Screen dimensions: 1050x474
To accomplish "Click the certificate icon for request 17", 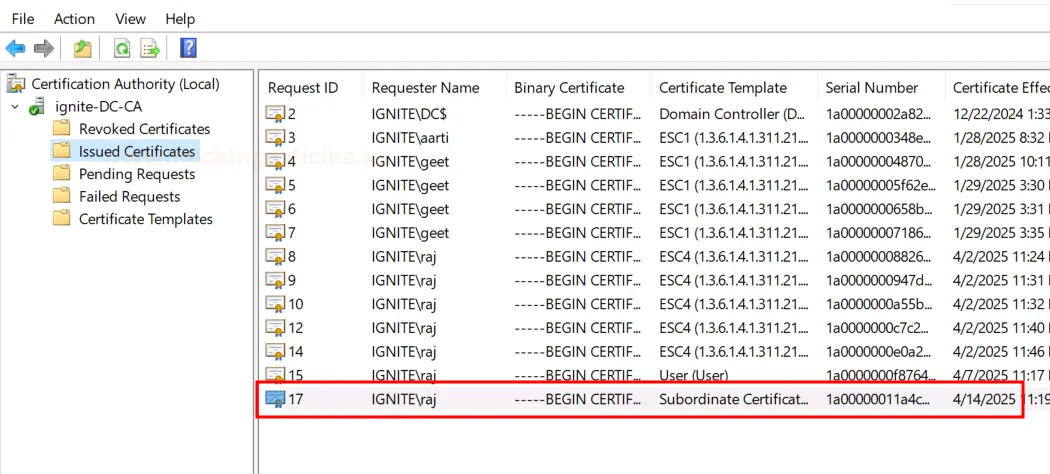I will tap(275, 399).
